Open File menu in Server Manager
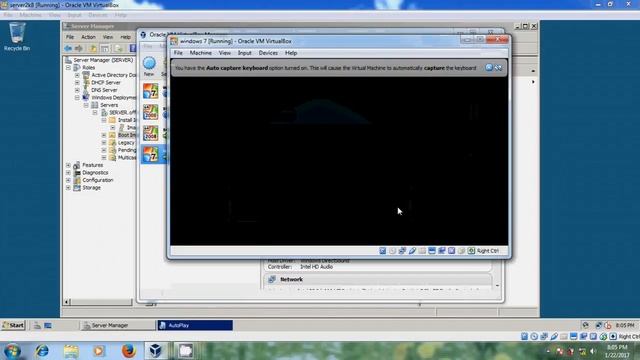Image resolution: width=640 pixels, height=360 pixels. pyautogui.click(x=70, y=37)
